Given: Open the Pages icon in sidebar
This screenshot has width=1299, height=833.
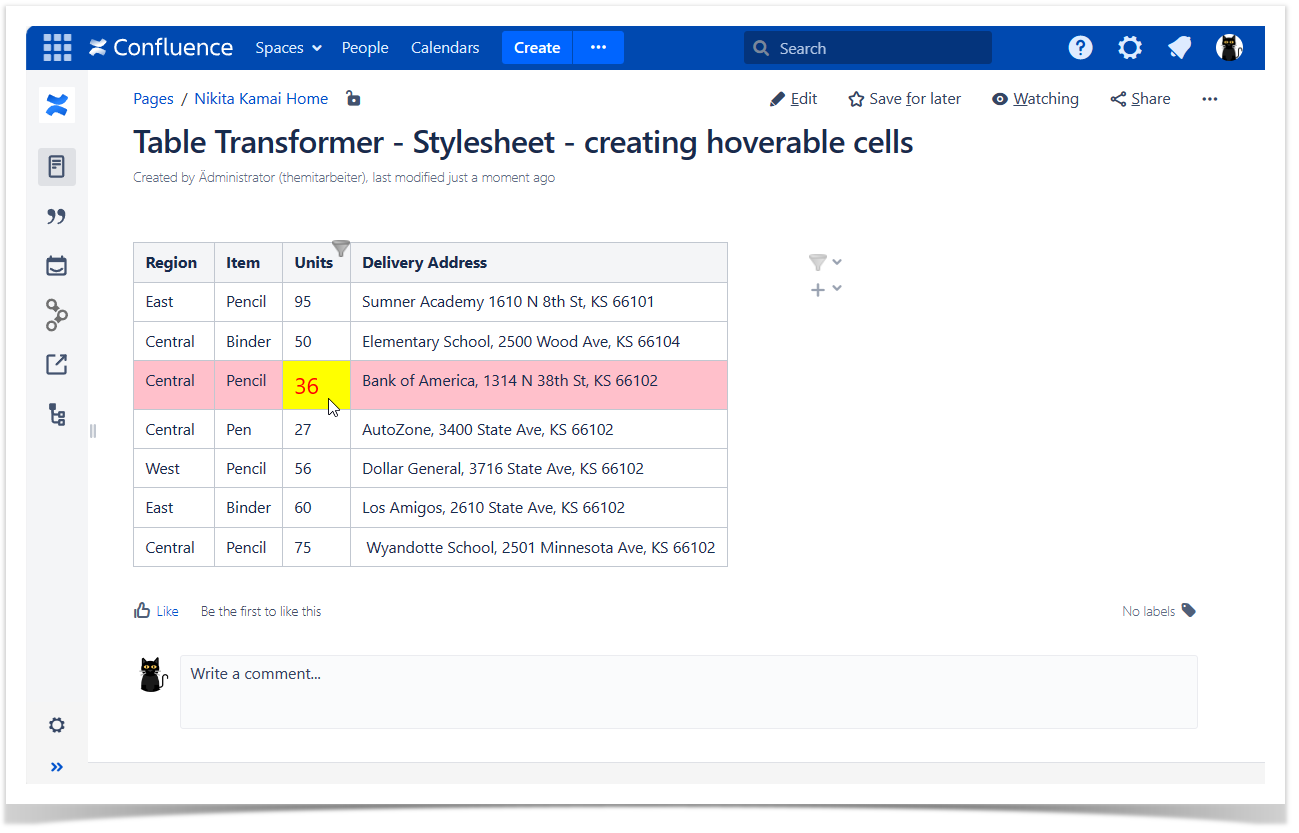Looking at the screenshot, I should click(x=57, y=166).
